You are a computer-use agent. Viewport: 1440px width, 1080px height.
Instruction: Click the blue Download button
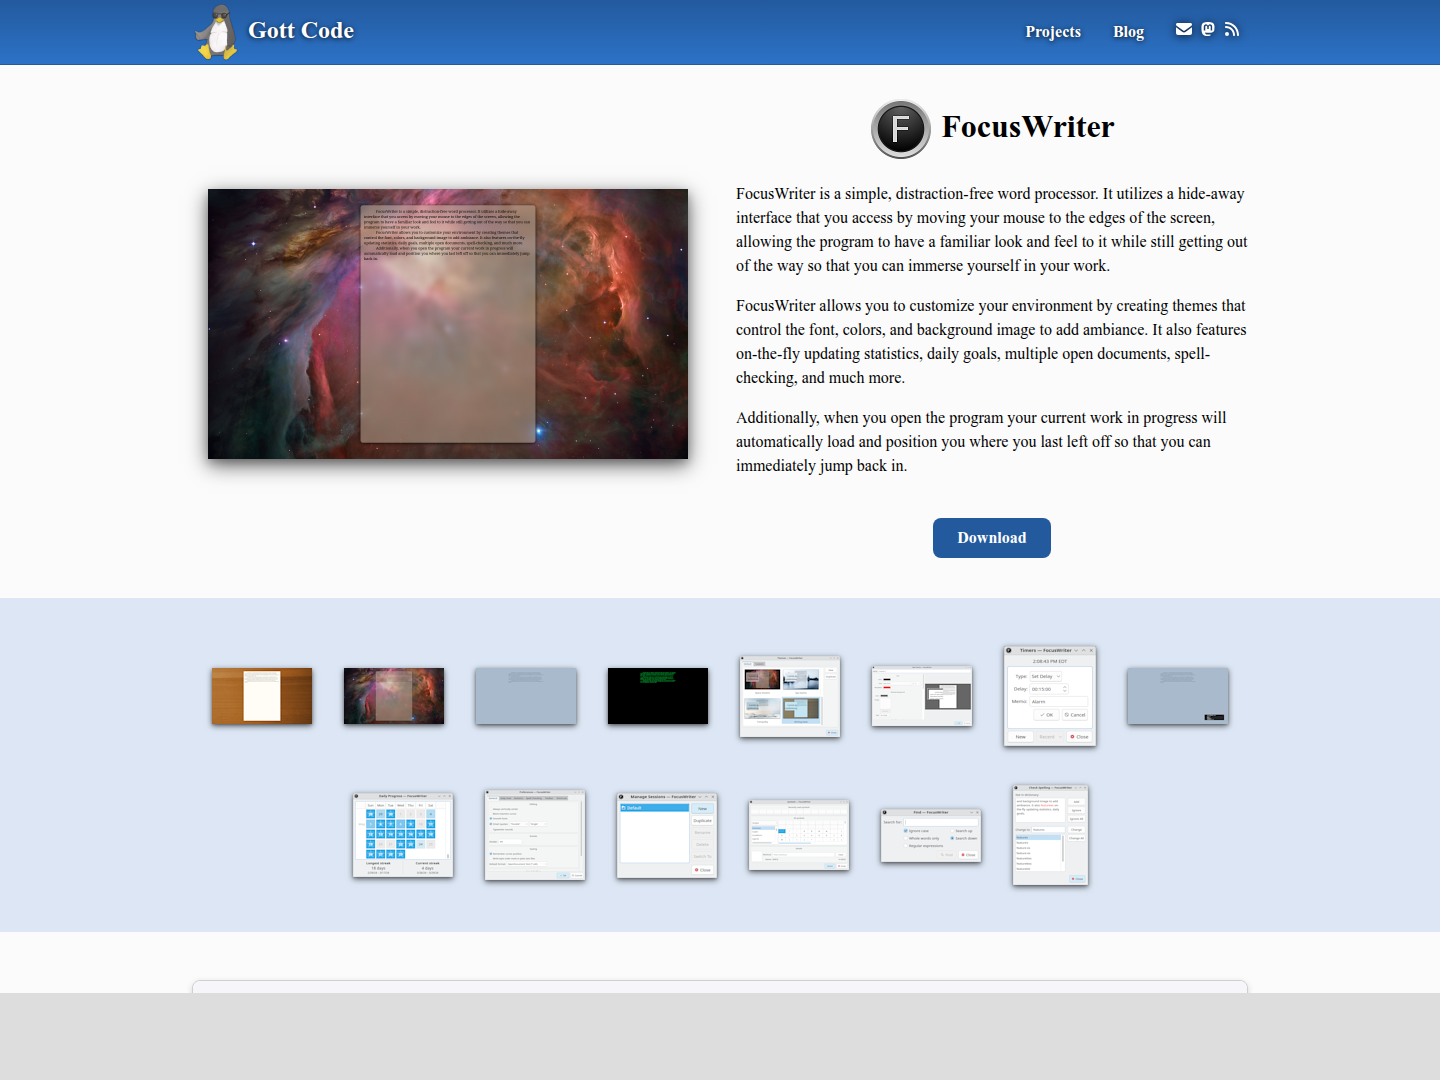(x=992, y=538)
